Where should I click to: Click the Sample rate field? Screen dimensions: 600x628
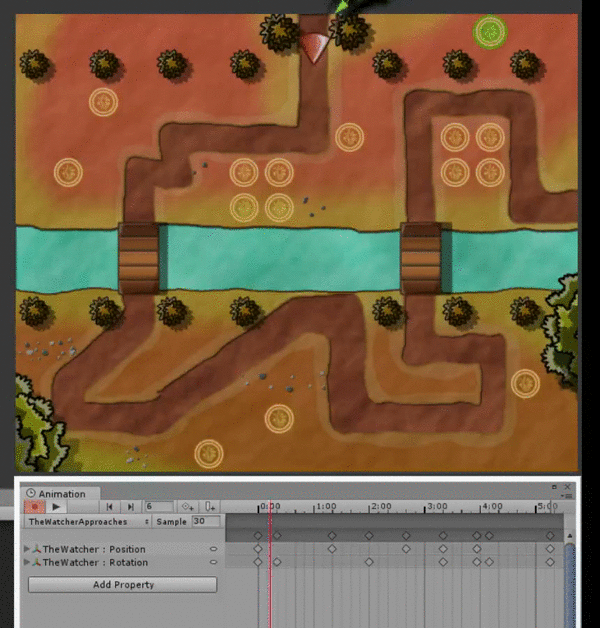click(206, 522)
